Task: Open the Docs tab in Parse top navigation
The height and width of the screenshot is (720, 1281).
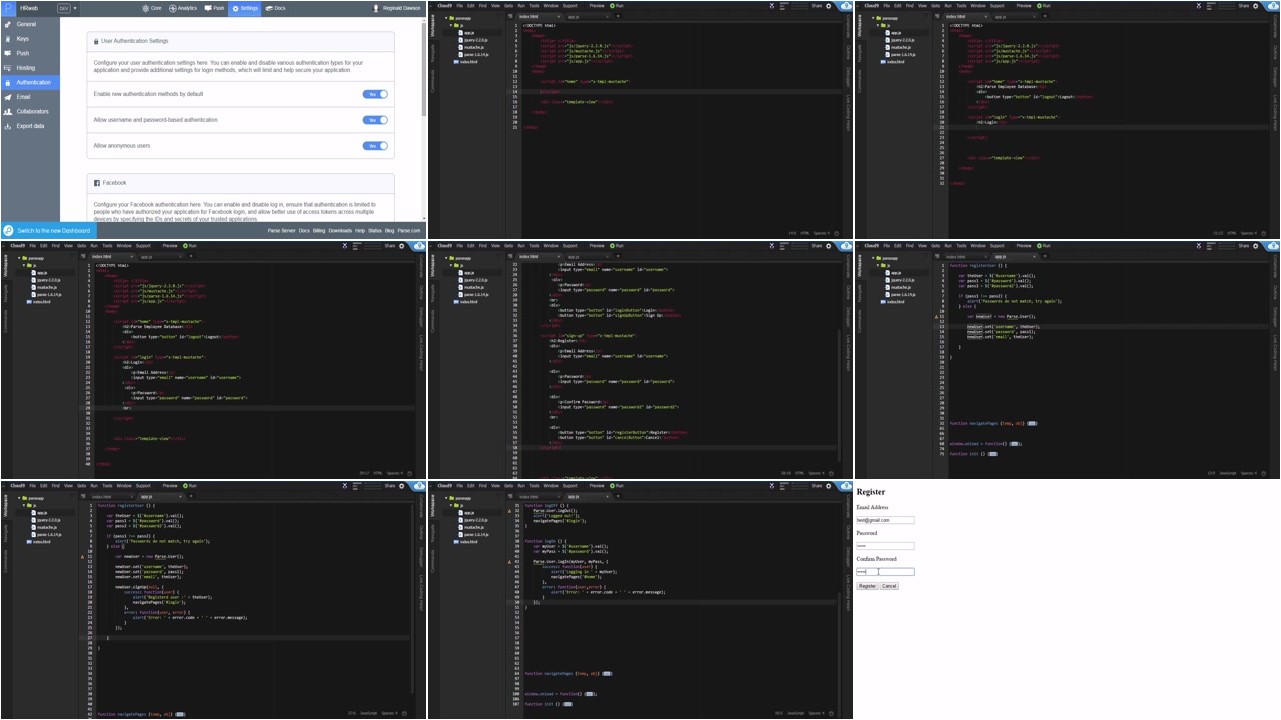Action: pos(275,7)
